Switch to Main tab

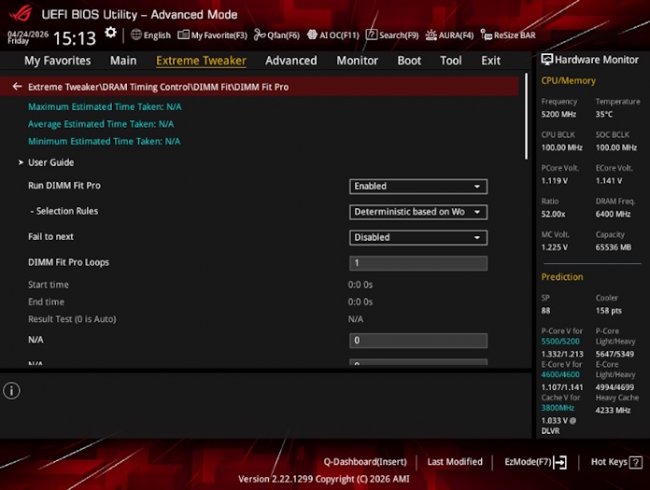click(123, 61)
